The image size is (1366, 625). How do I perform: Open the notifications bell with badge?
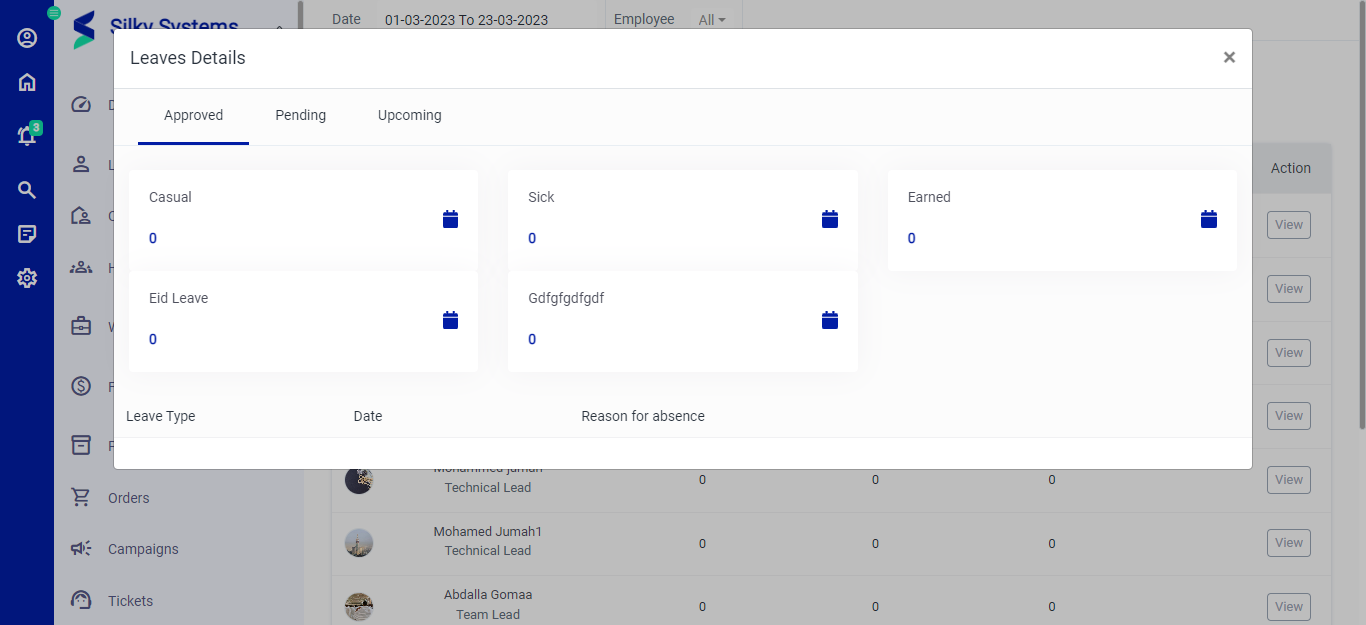click(x=27, y=136)
